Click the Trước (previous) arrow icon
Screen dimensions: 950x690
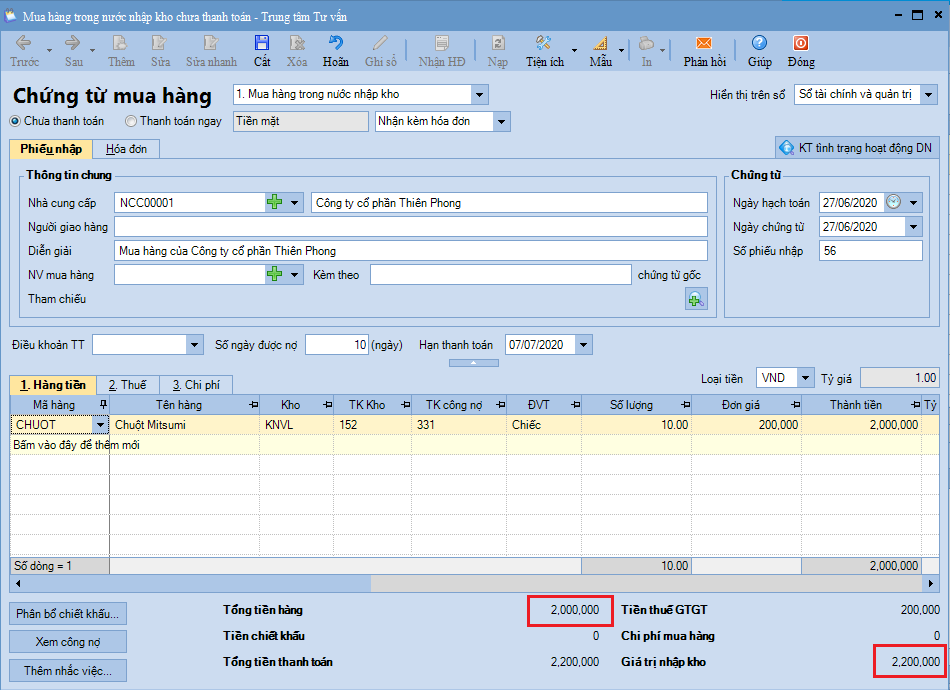(24, 43)
